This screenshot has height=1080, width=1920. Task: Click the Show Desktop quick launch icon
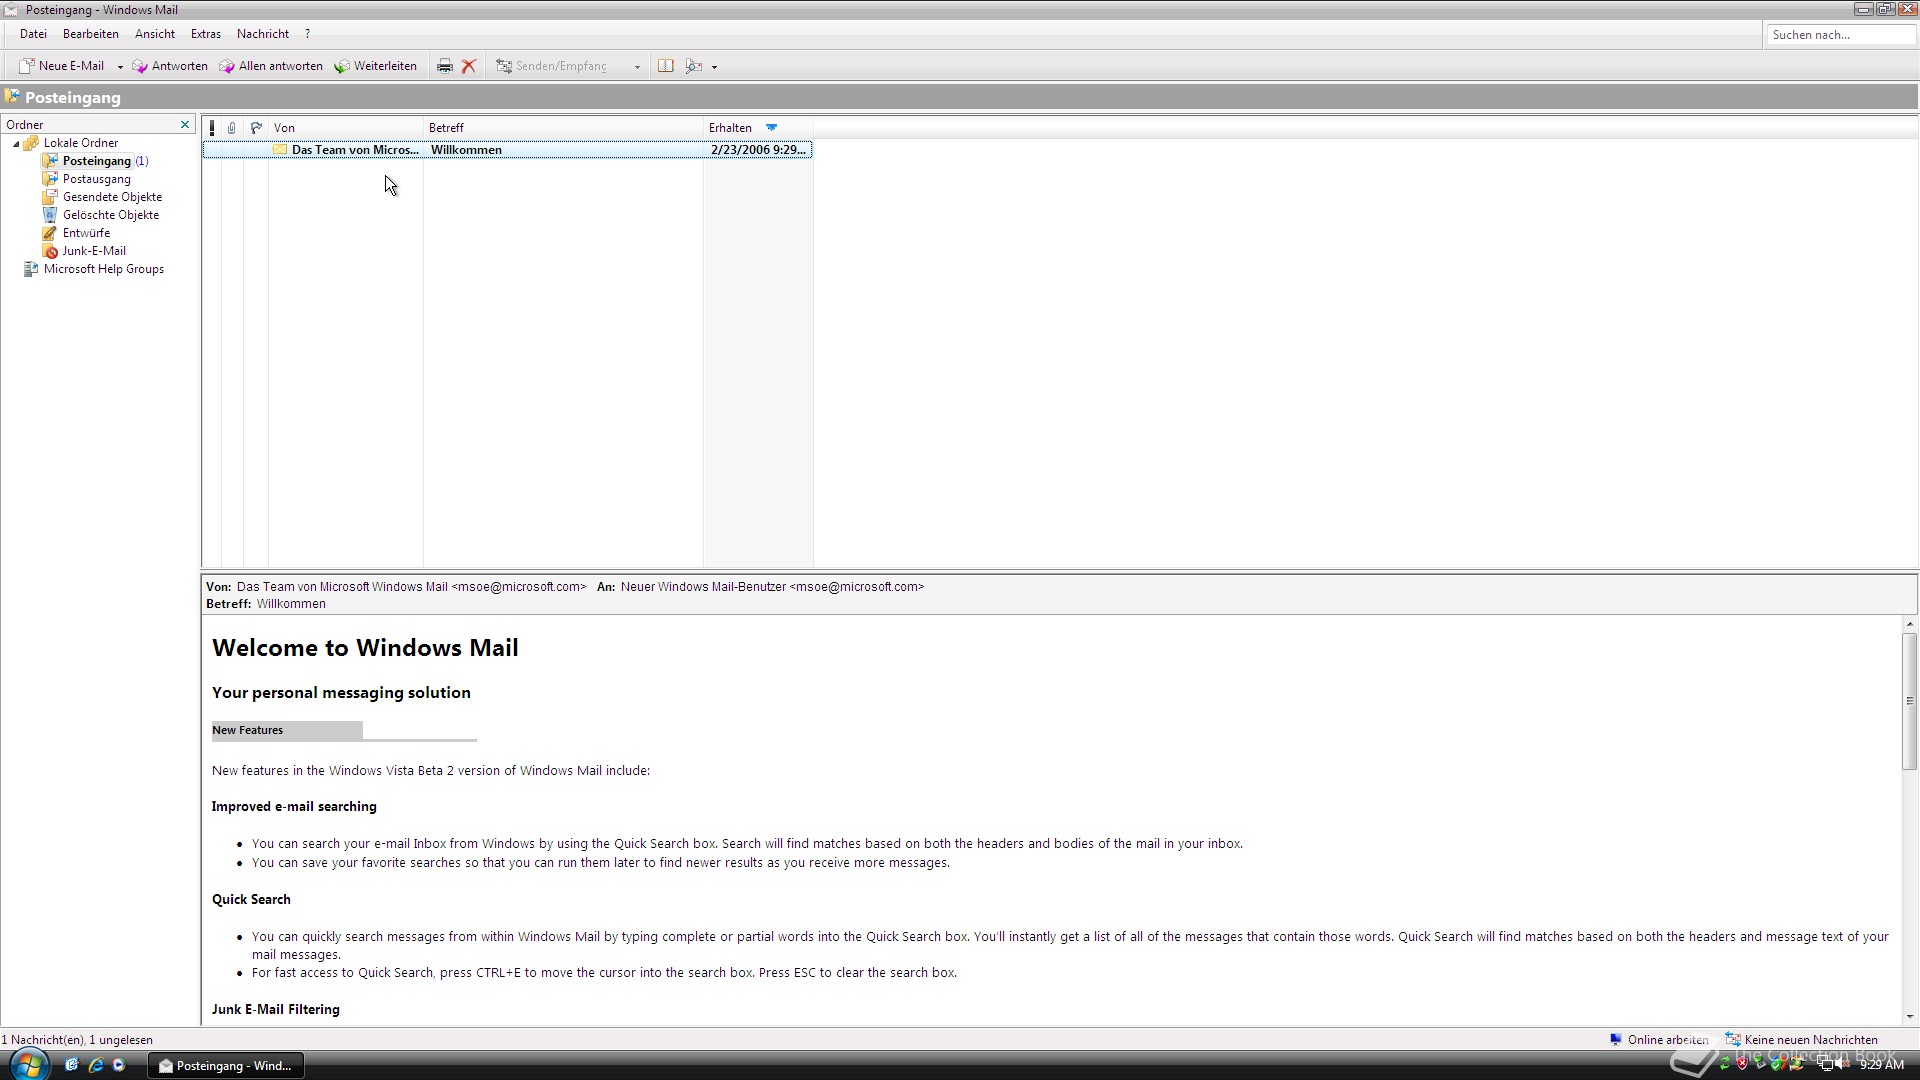tap(71, 1066)
